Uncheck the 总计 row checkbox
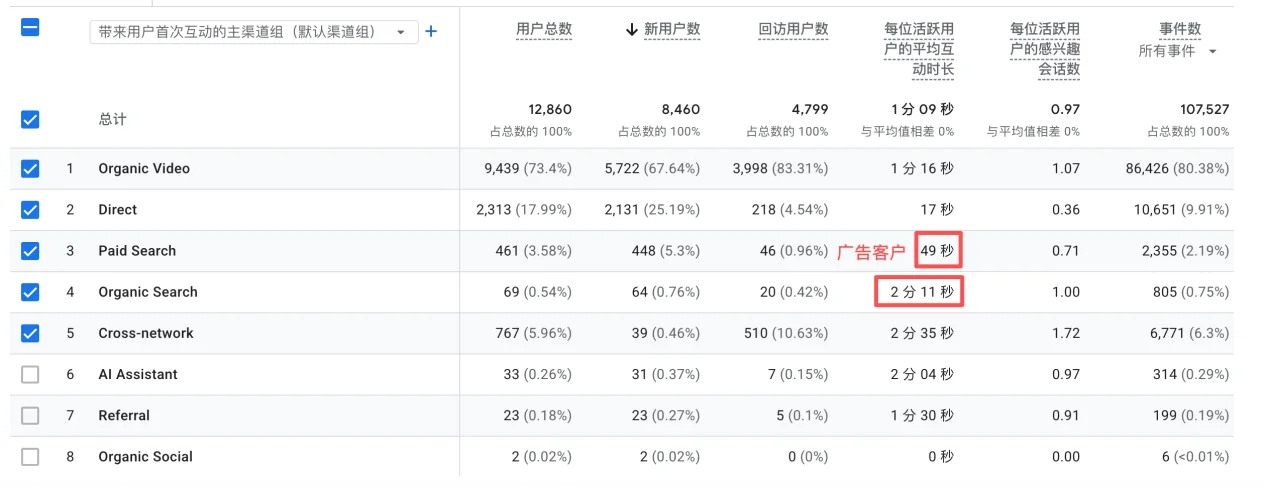 click(x=30, y=119)
